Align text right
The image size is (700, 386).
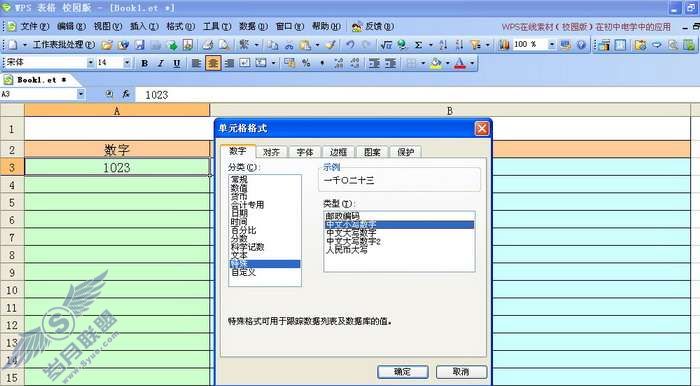point(229,63)
